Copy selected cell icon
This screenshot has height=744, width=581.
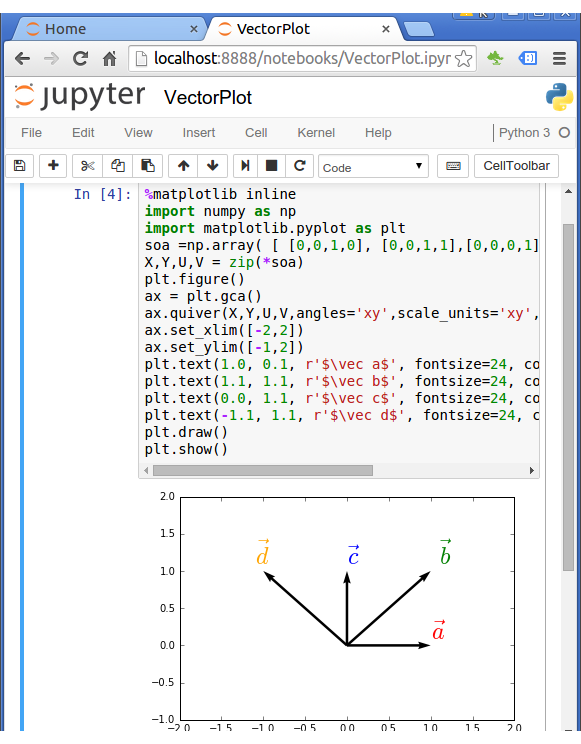tap(118, 166)
